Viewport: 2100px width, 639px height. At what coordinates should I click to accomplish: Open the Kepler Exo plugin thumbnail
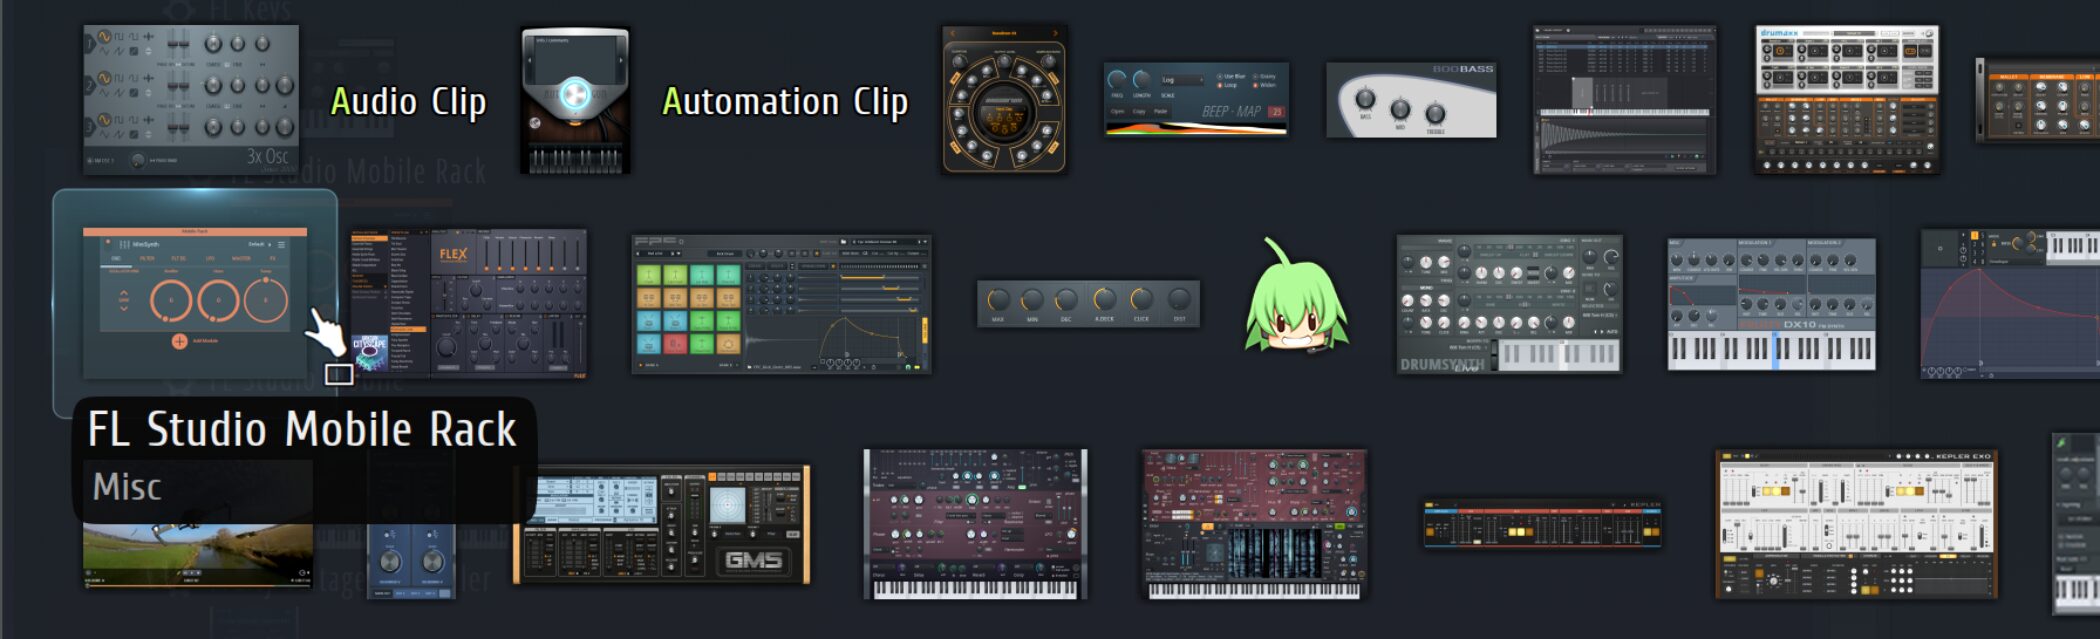point(1856,524)
